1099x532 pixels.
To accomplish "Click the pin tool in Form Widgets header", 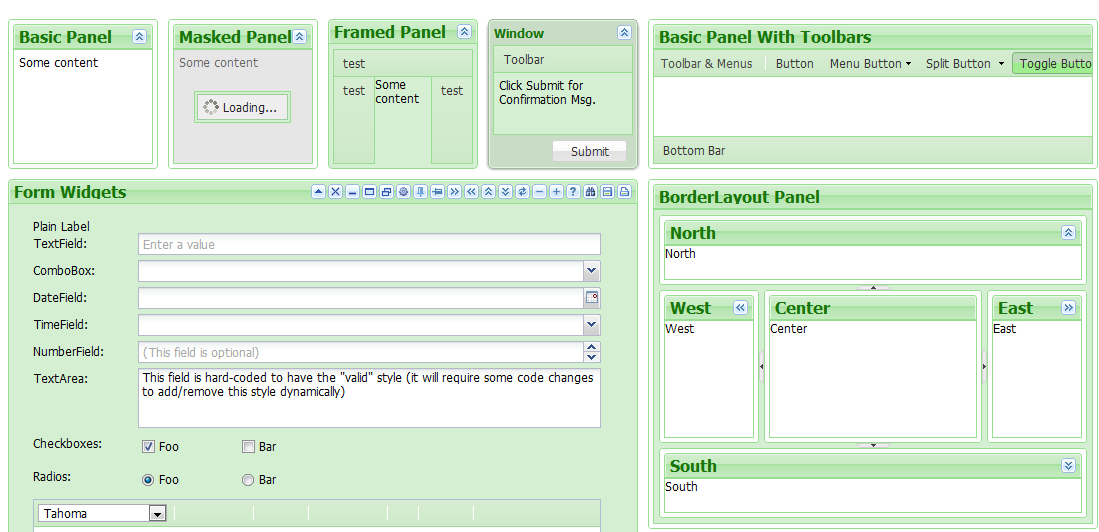I will pos(421,191).
